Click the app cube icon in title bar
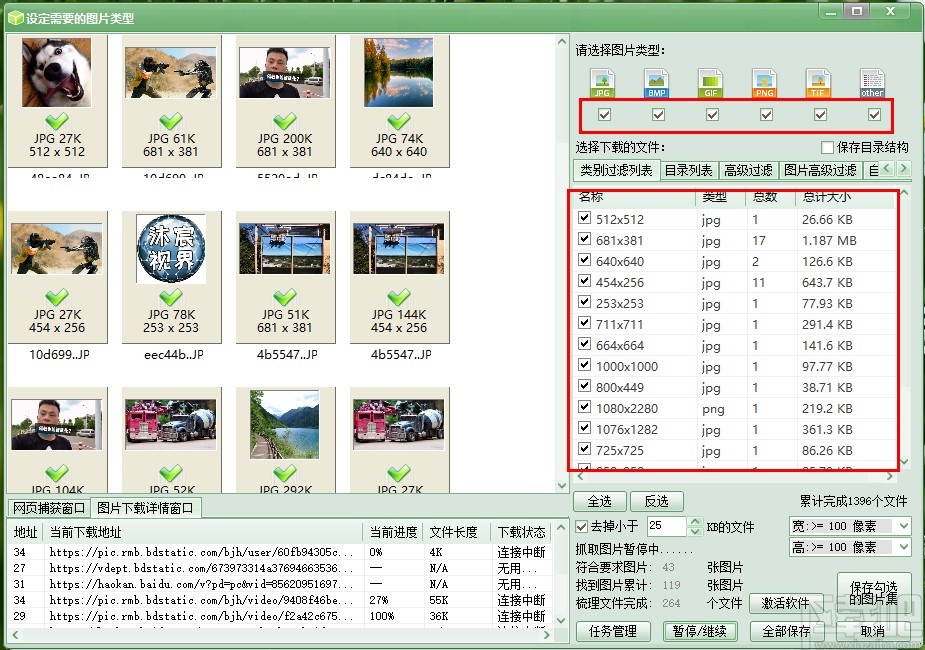 coord(16,18)
